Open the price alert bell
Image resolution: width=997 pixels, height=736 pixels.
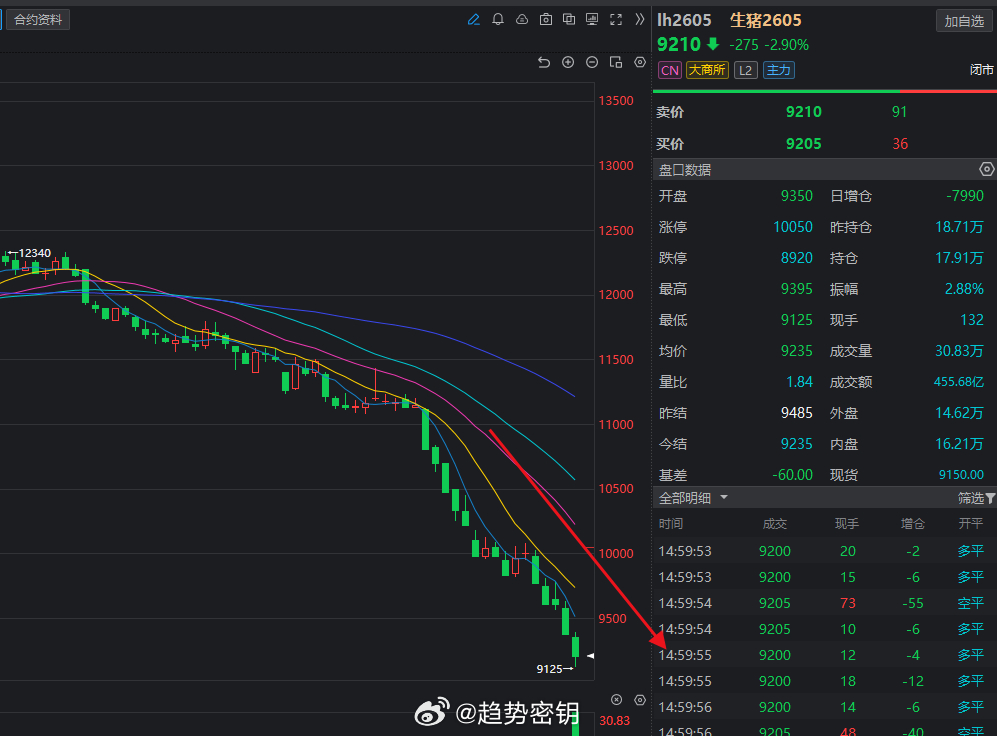(498, 20)
